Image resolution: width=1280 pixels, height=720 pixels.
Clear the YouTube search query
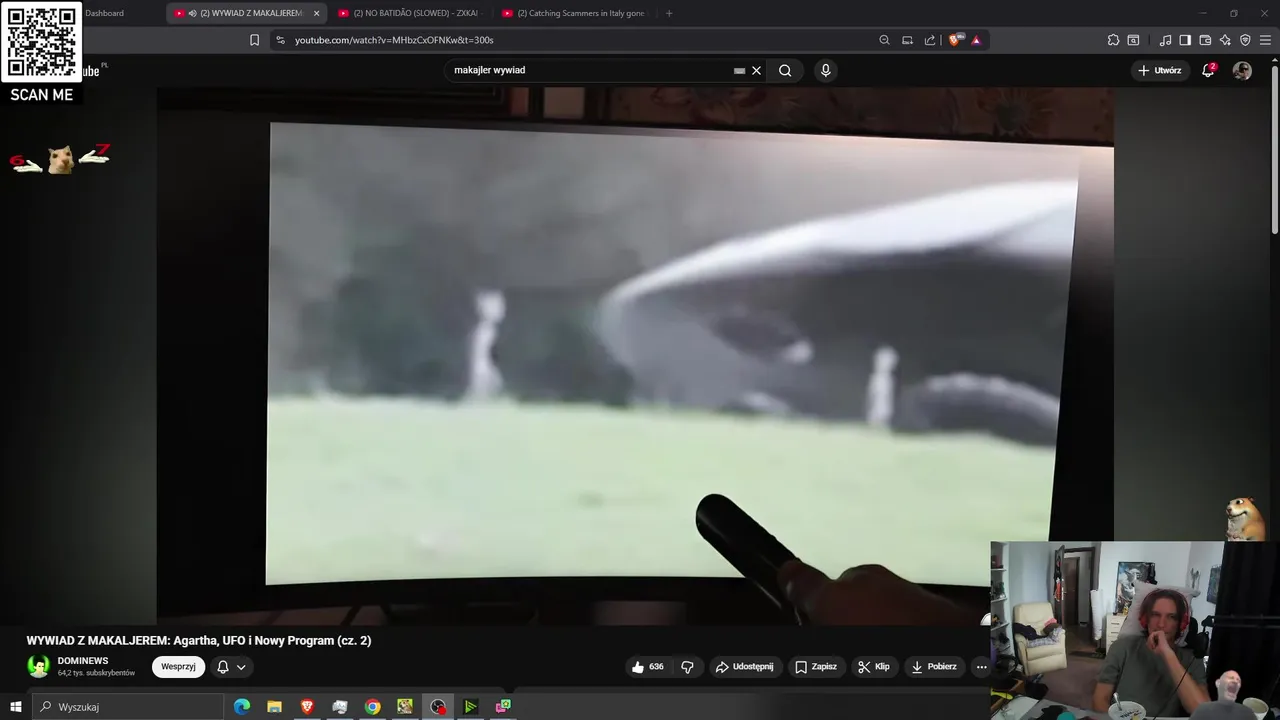(x=757, y=70)
